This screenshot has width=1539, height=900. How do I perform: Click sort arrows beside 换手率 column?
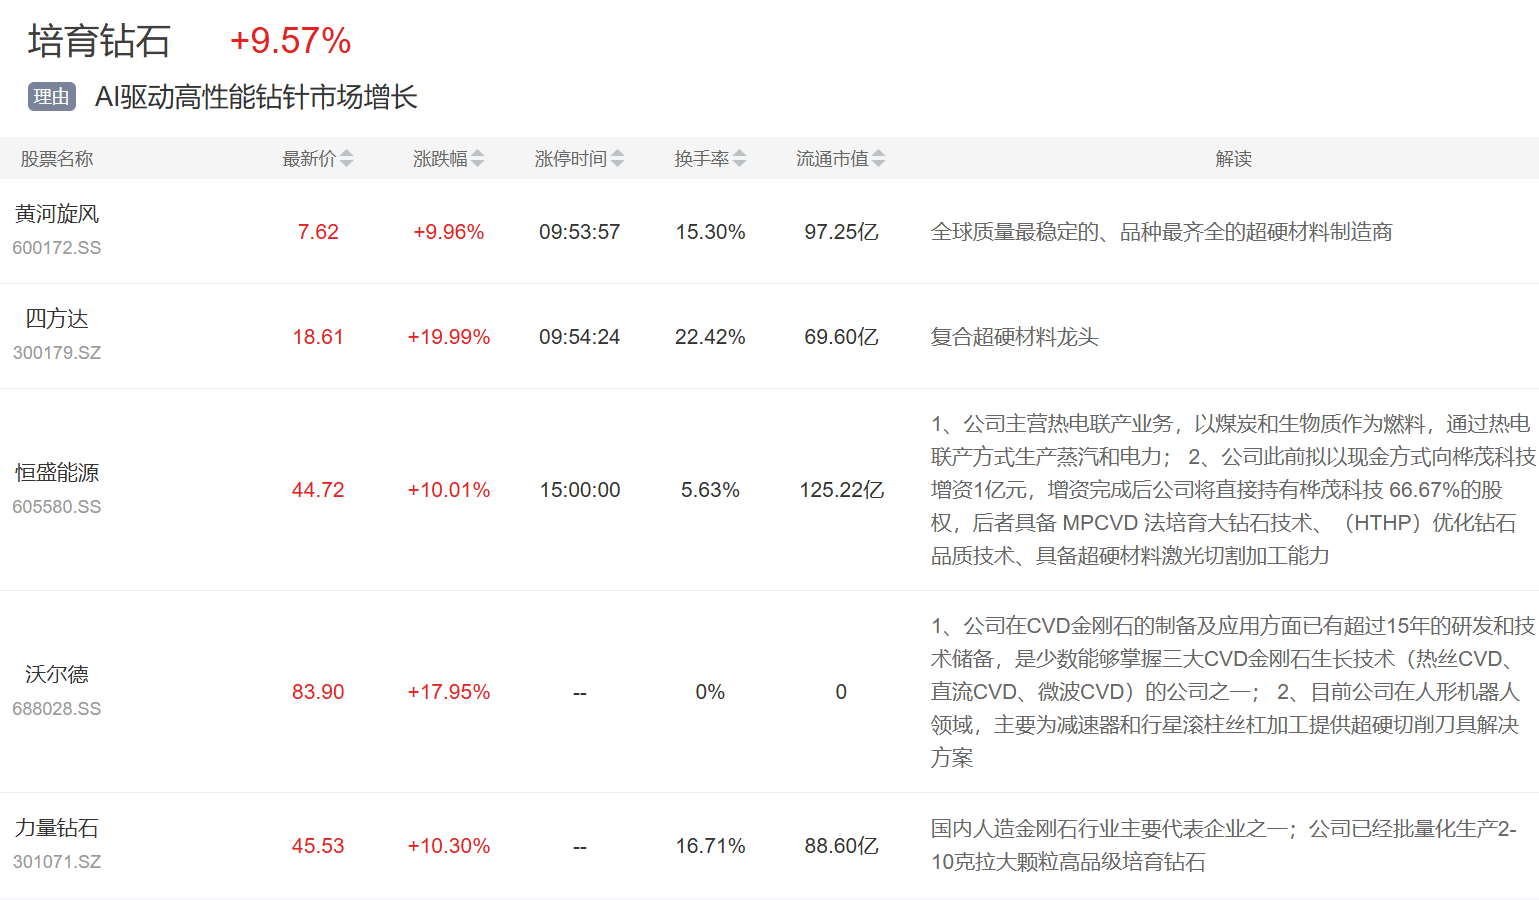(x=740, y=158)
